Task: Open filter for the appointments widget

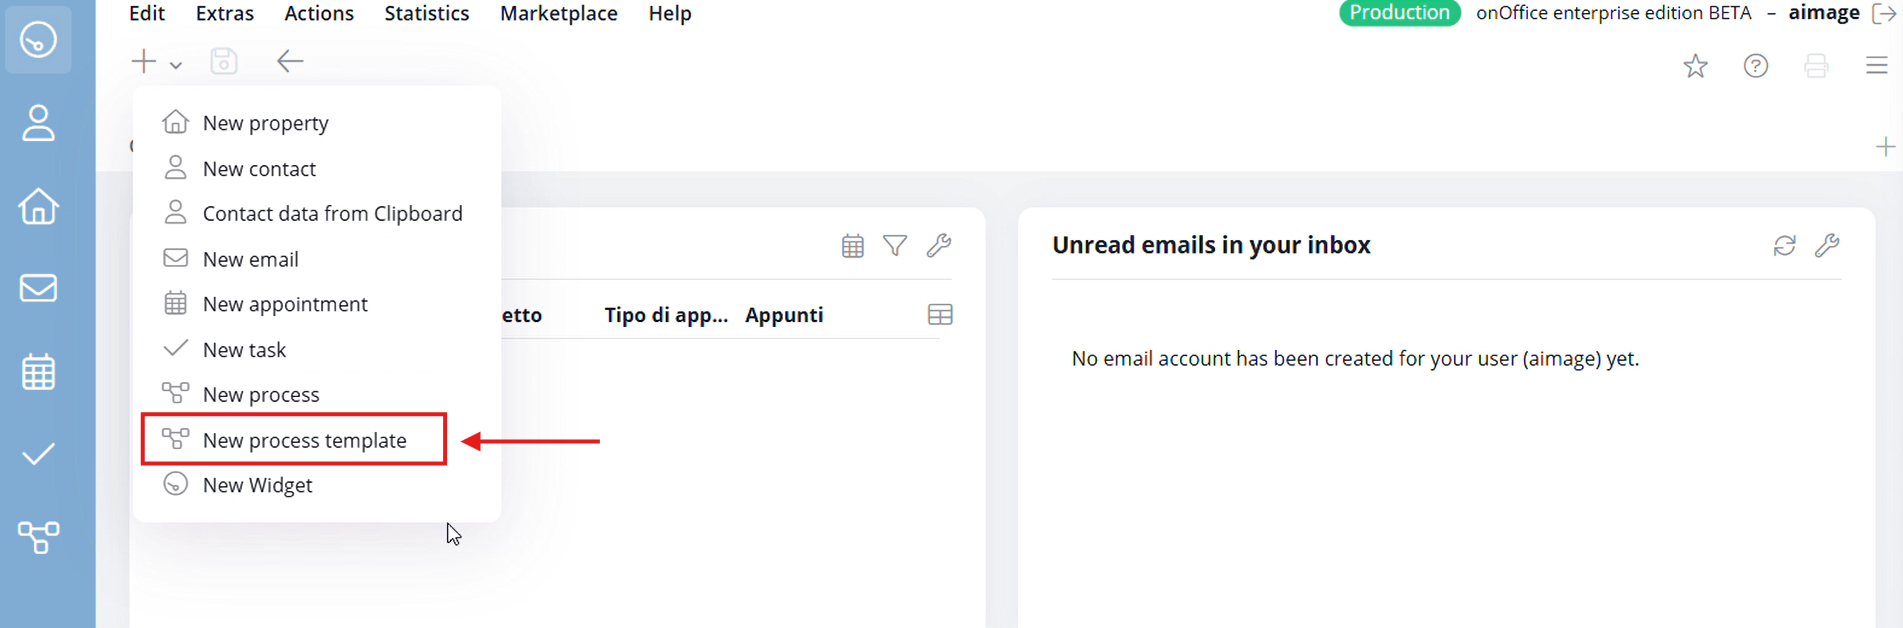Action: tap(895, 245)
